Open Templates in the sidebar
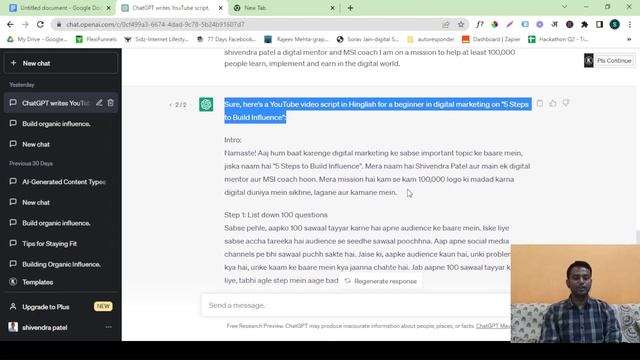Viewport: 640px width, 360px height. click(60, 282)
